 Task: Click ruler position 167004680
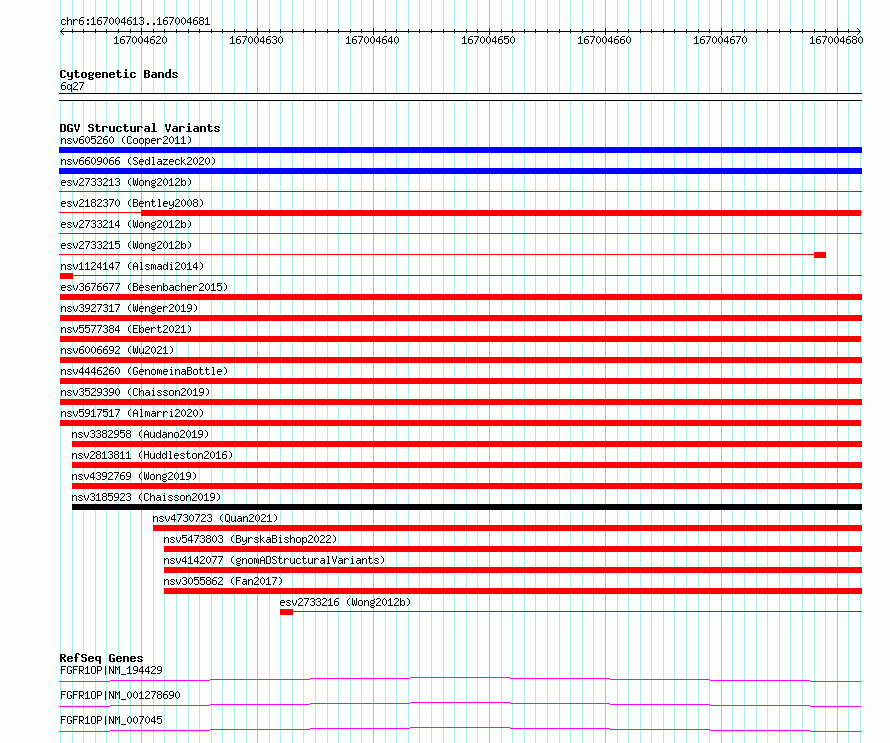click(836, 40)
